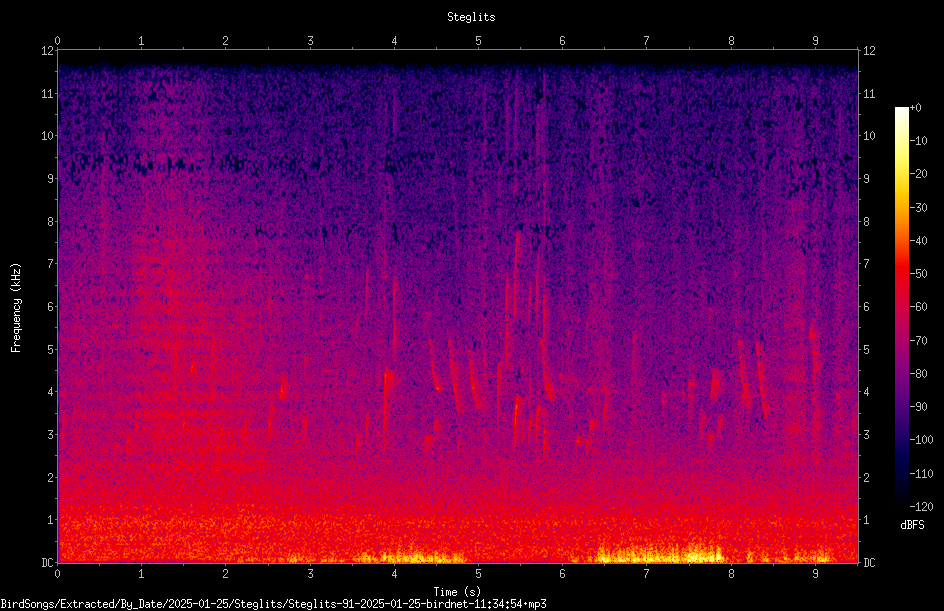Click the 3 kHz label on left axis
The image size is (944, 611).
click(51, 435)
